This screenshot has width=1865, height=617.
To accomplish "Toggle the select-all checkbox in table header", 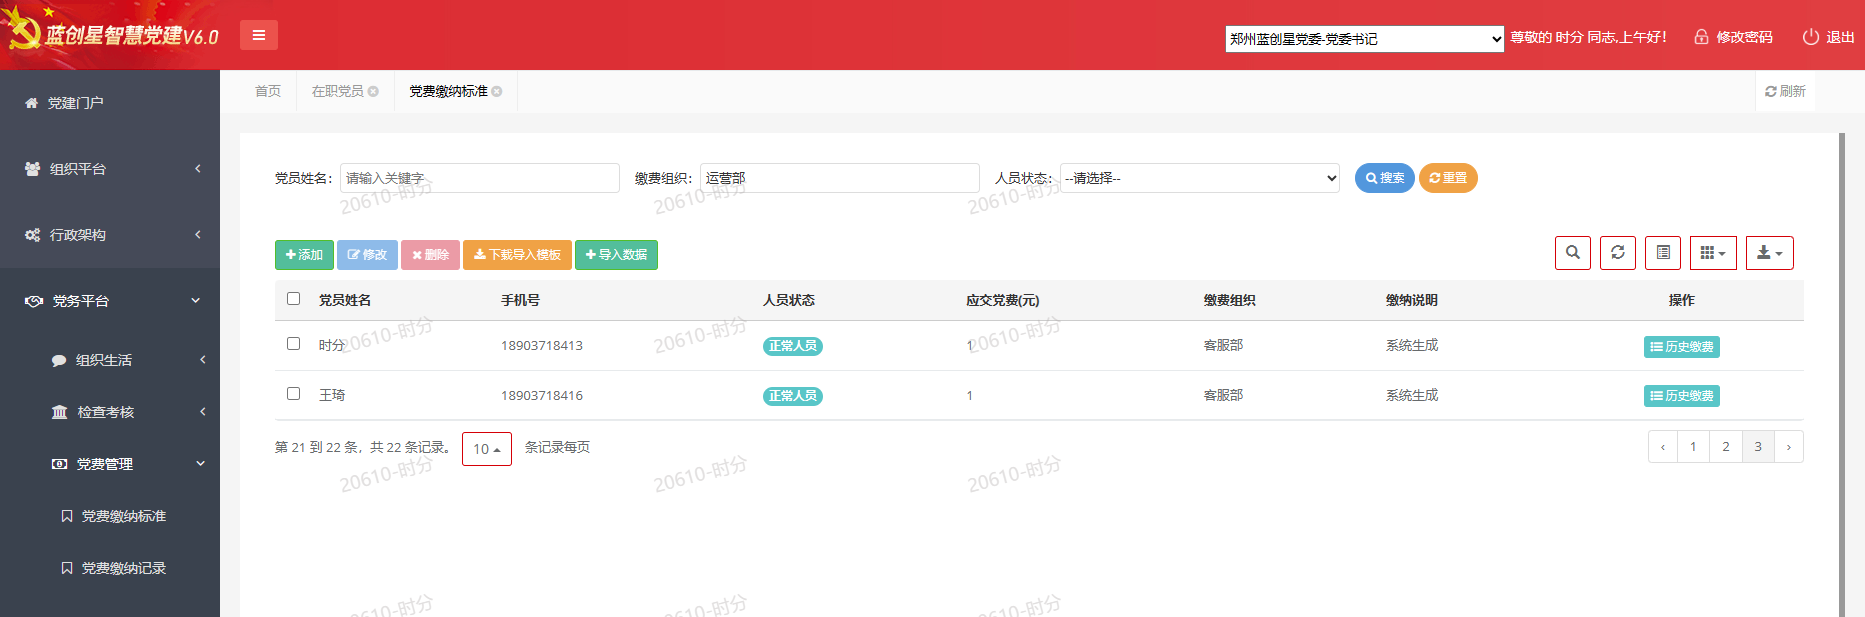I will point(293,298).
